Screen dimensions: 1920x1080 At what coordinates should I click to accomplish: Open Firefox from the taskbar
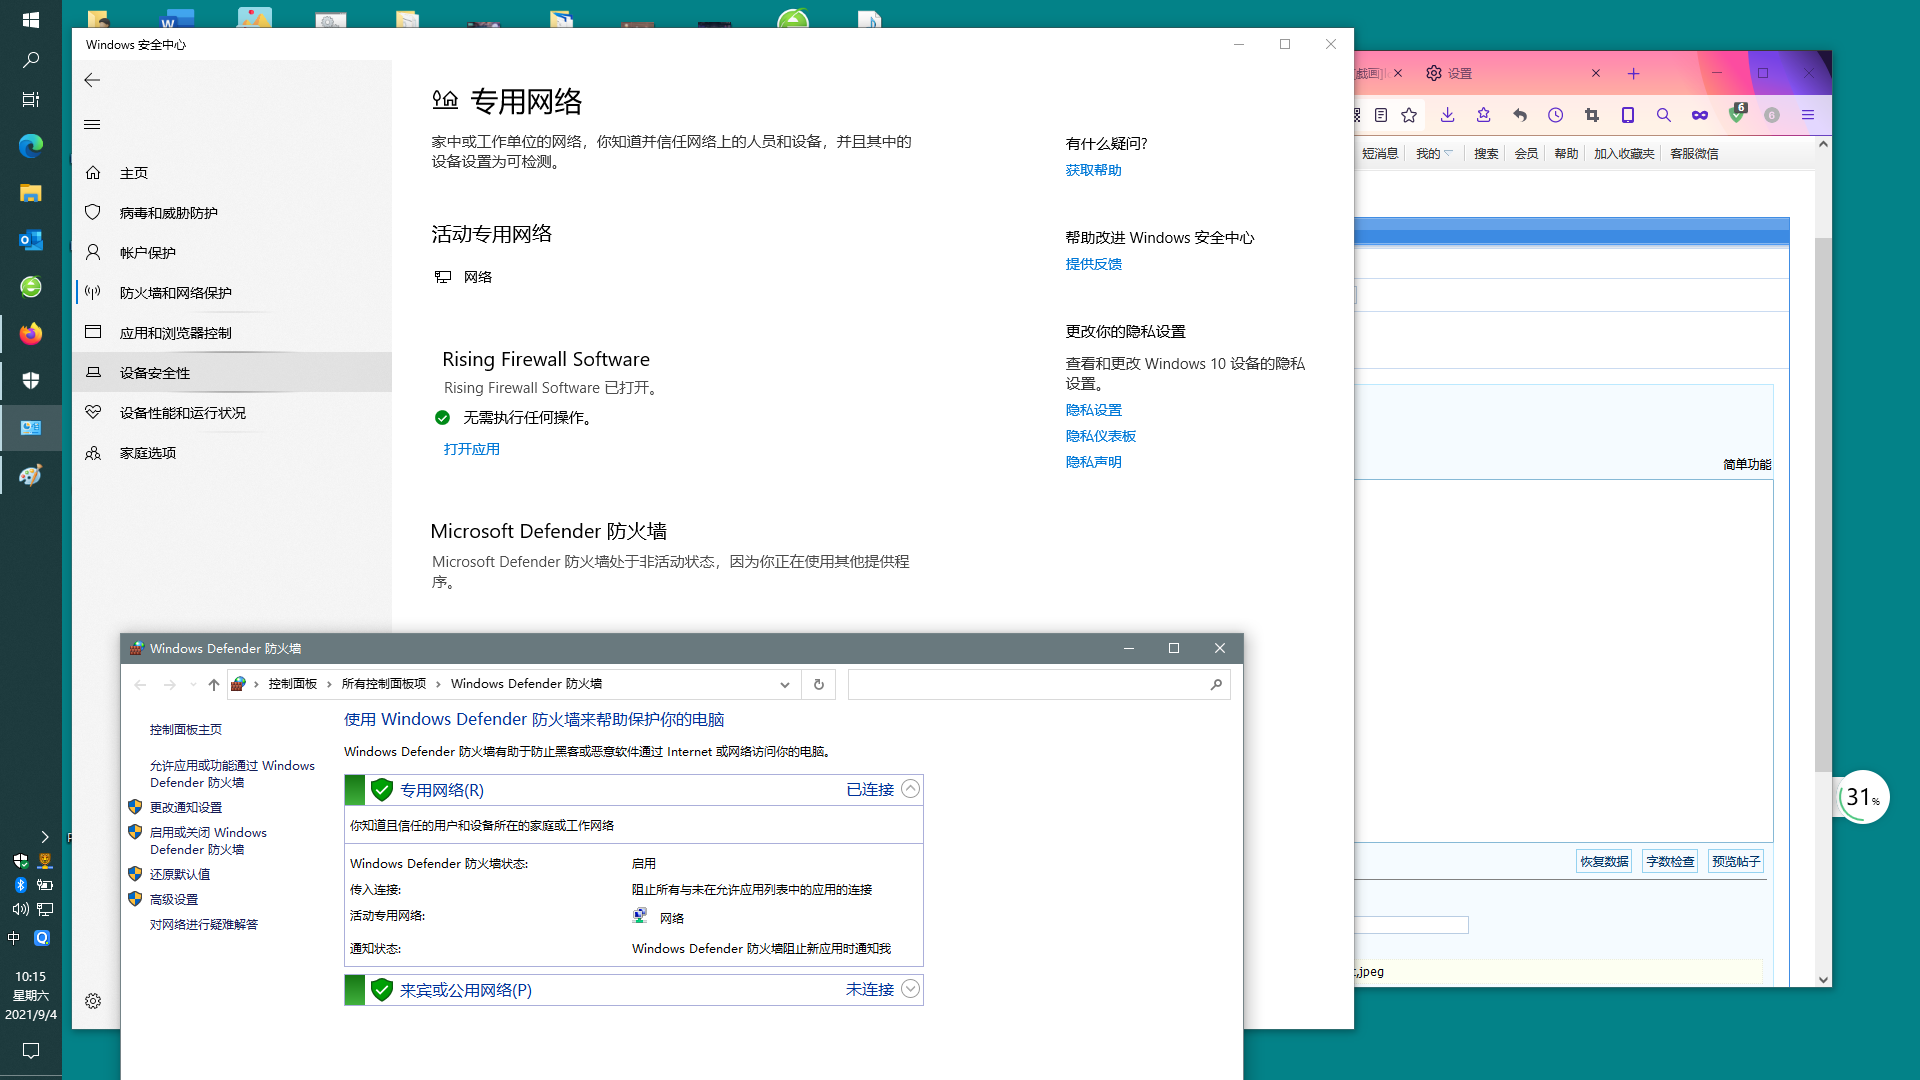coord(31,334)
